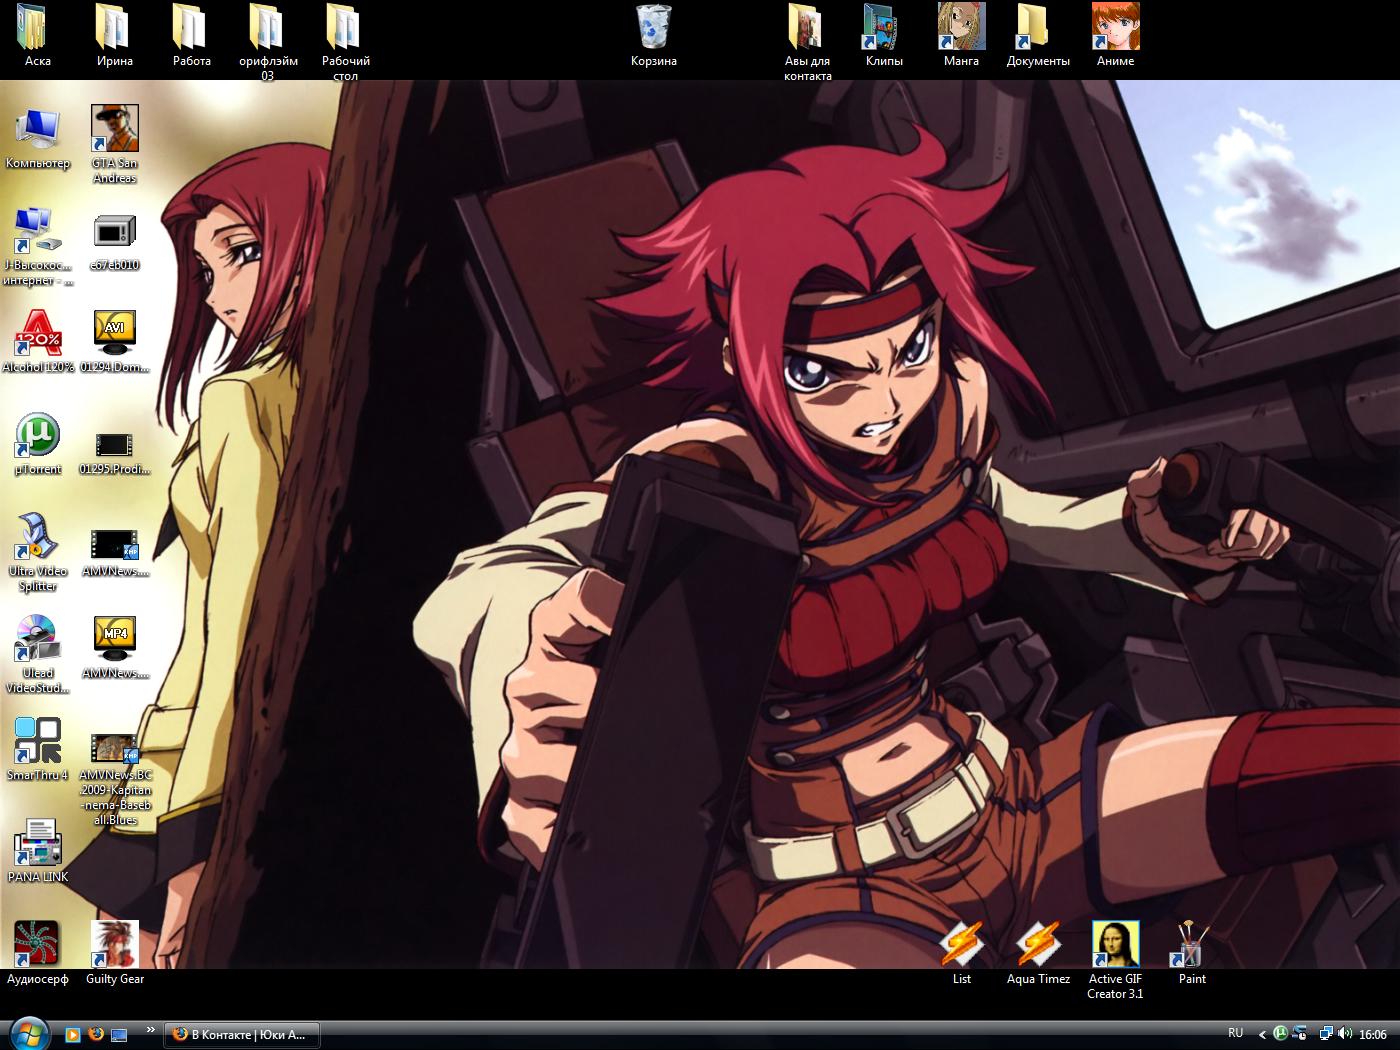The width and height of the screenshot is (1400, 1050).
Task: Show hidden system tray icons
Action: 1262,1035
